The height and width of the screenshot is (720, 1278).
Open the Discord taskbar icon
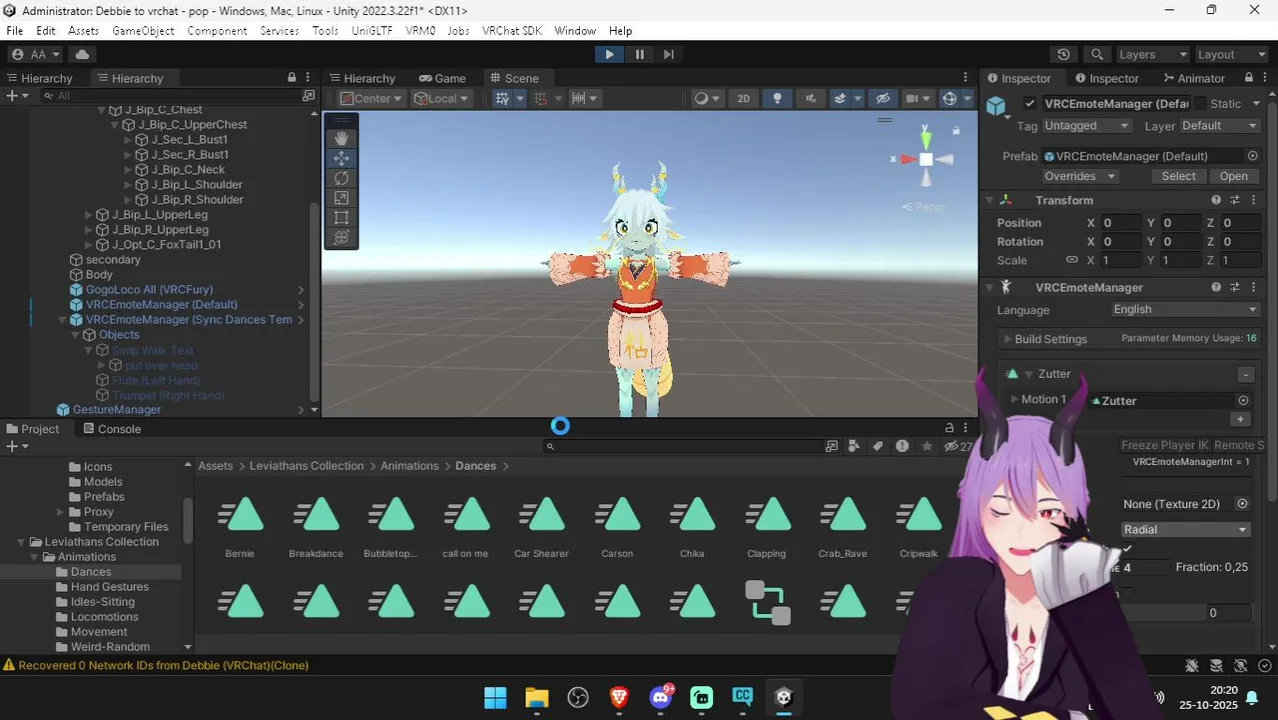click(x=660, y=697)
